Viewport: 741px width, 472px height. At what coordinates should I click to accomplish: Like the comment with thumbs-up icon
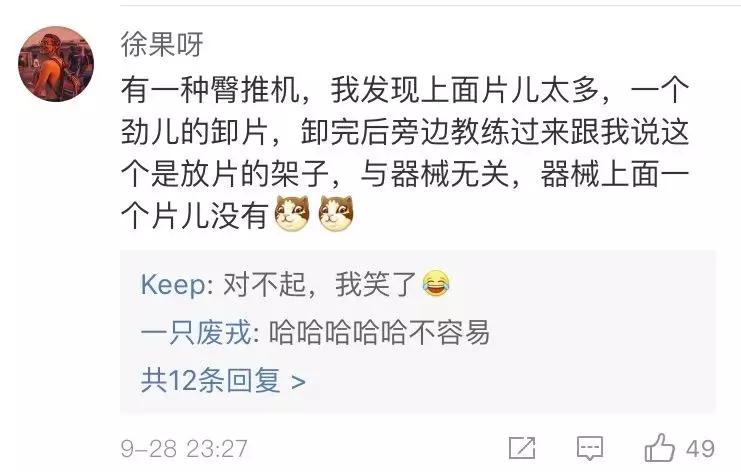click(x=659, y=447)
